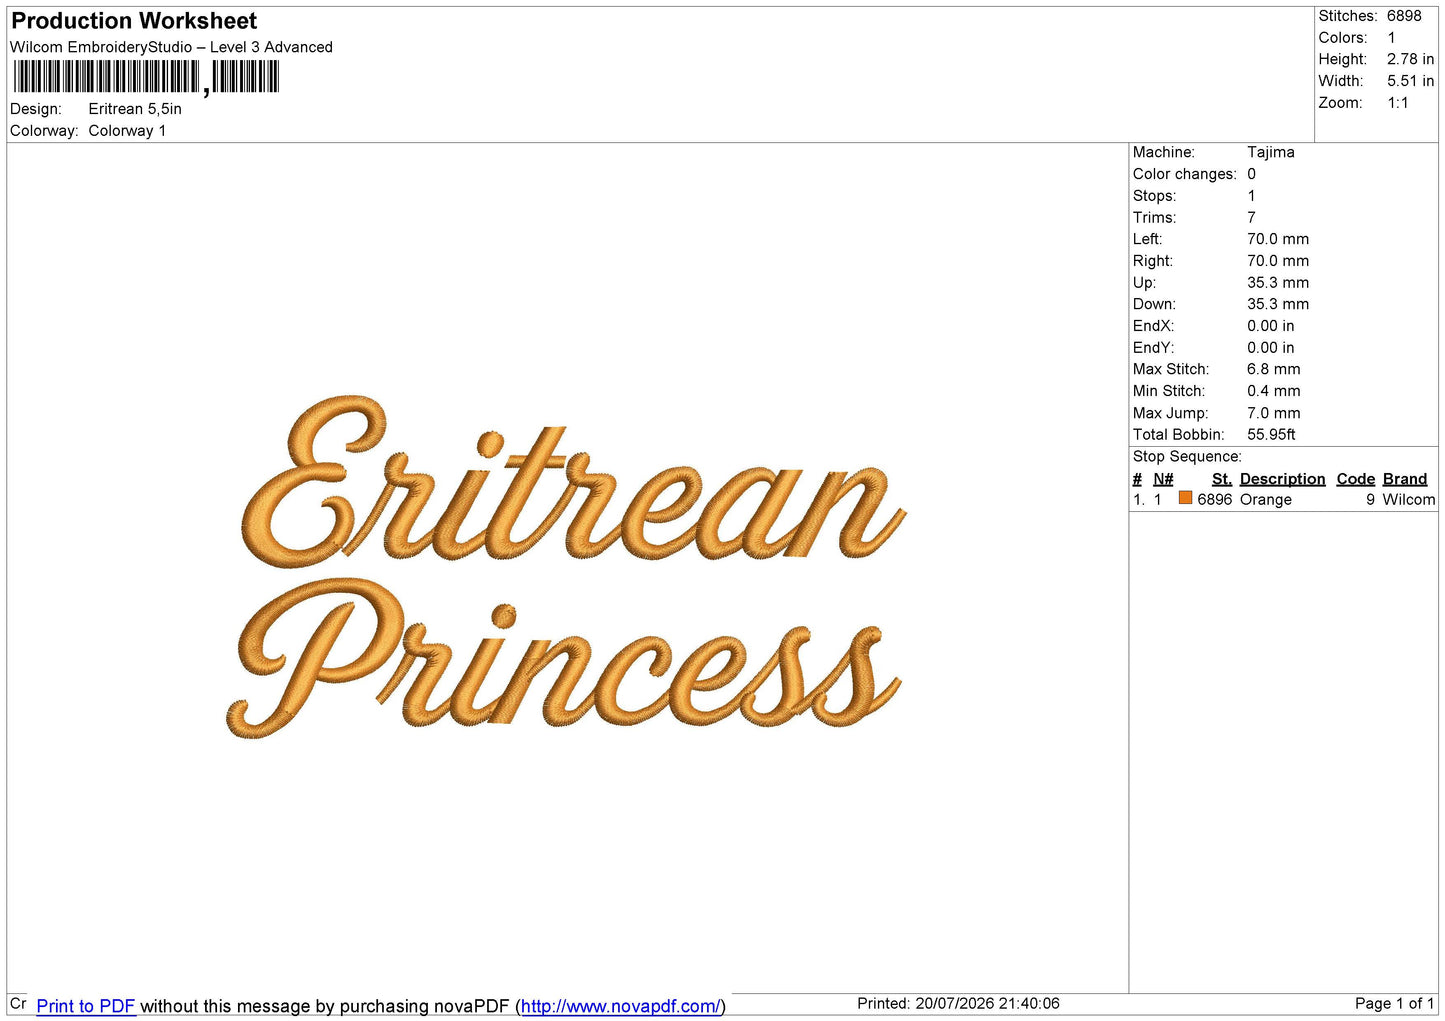Select the Printed date 20/07/2026 21:40:06
Screen dimensions: 1445x1021
958,1003
